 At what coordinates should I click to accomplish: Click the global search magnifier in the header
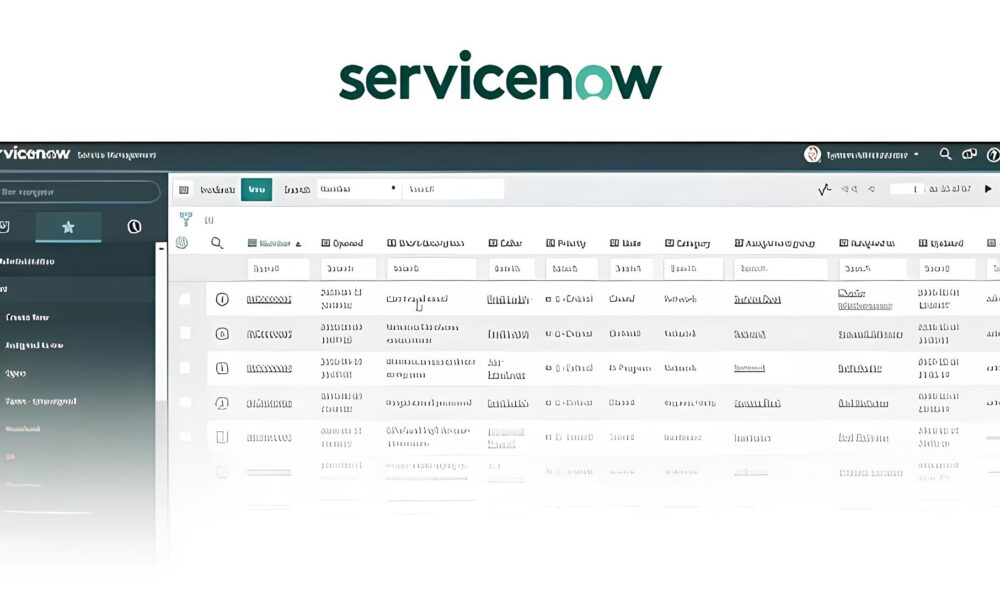[x=945, y=154]
